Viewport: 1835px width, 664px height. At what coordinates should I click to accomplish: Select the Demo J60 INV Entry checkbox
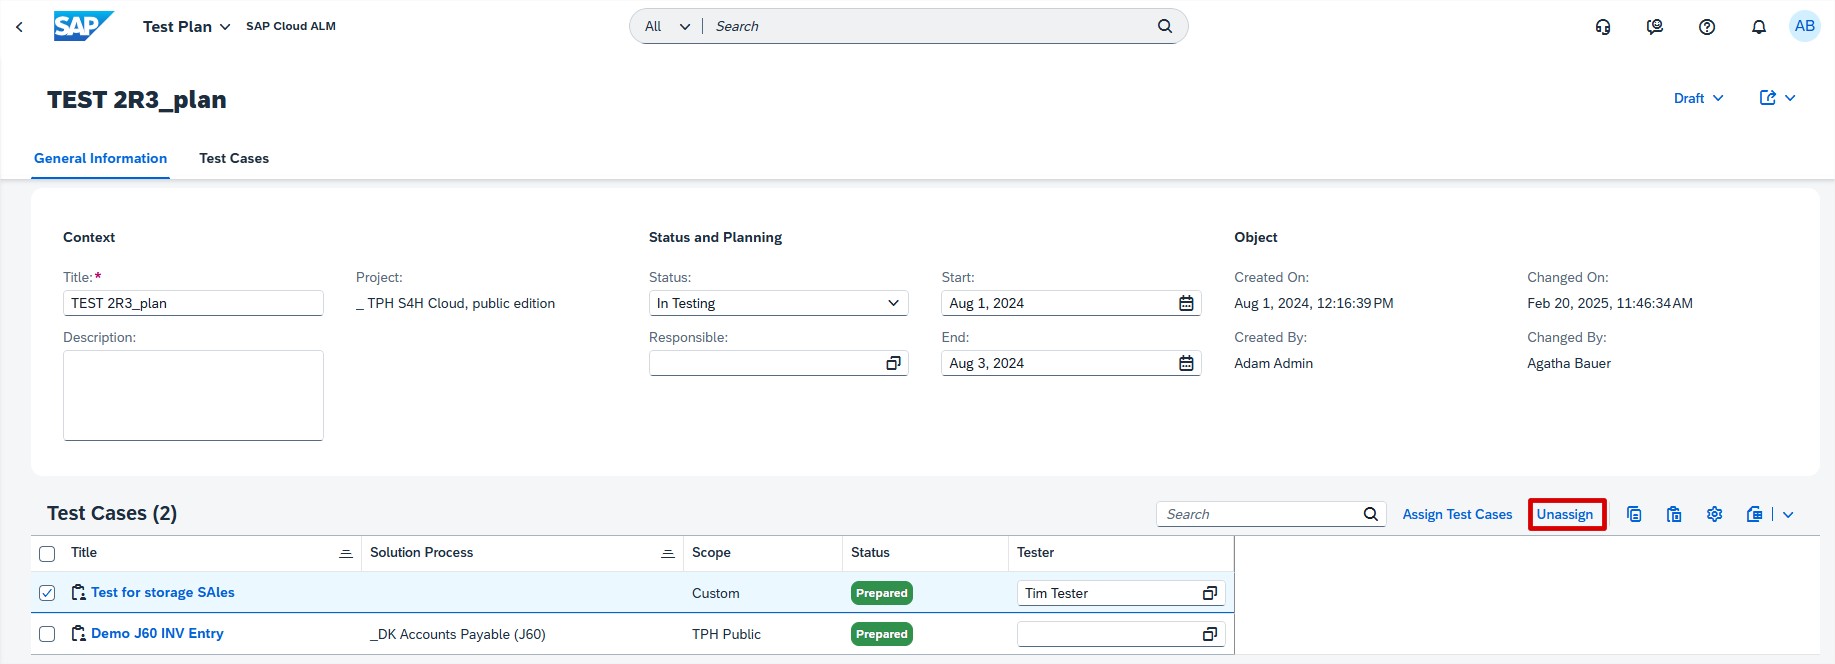[47, 634]
